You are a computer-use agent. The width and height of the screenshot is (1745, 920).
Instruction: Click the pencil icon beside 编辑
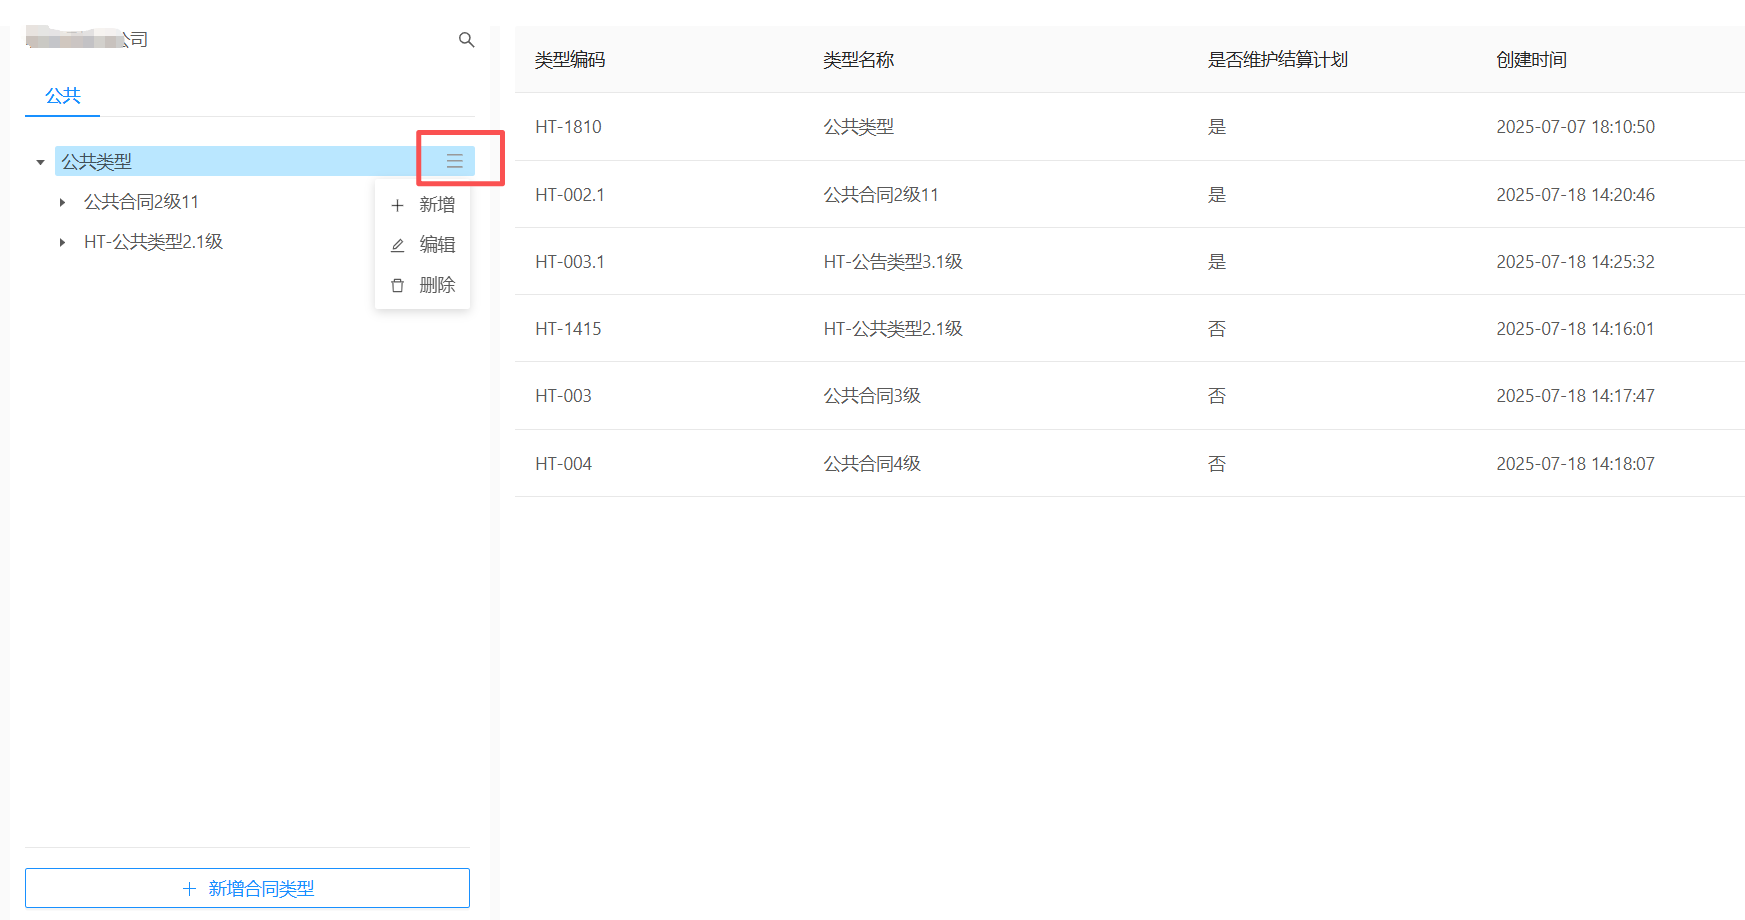coord(397,245)
